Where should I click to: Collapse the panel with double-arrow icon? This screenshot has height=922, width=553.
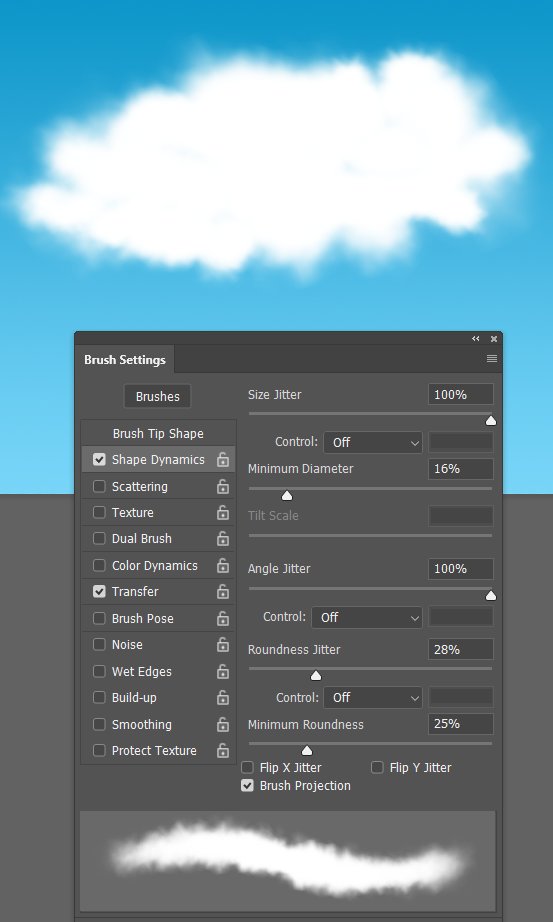click(x=475, y=339)
